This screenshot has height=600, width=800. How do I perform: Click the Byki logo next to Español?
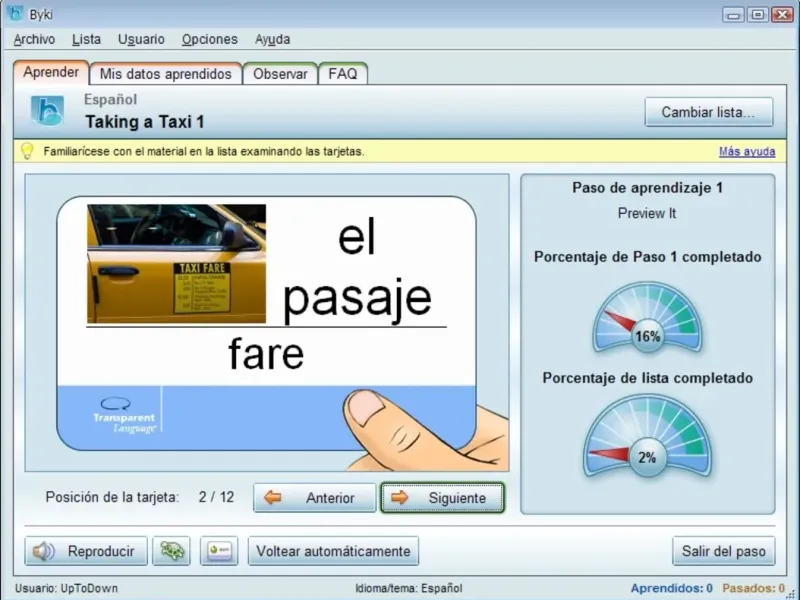pos(47,111)
